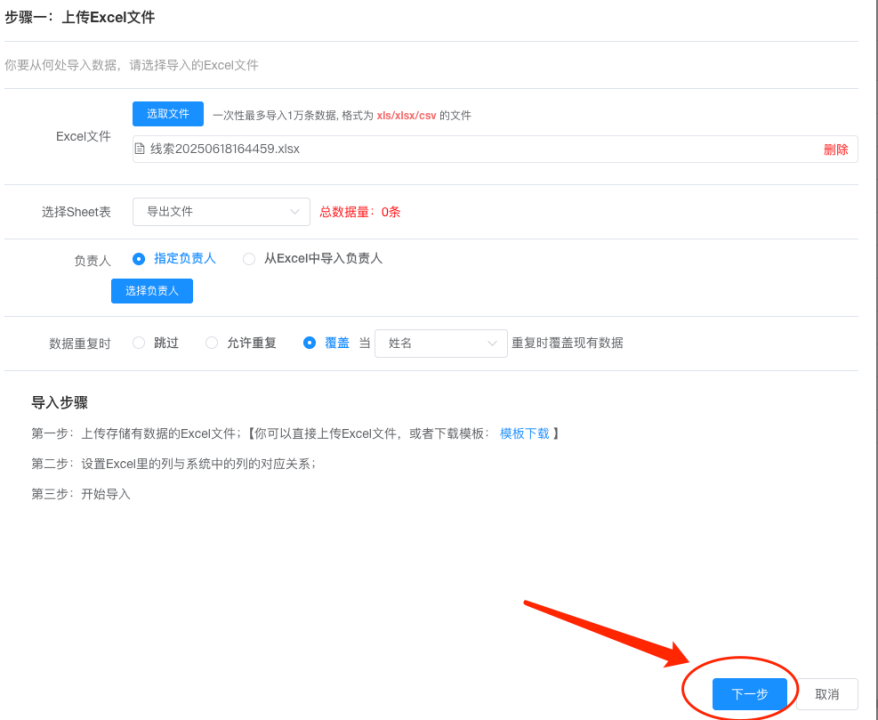This screenshot has height=720, width=878.
Task: Select the 指定负责人 radio option
Action: click(x=140, y=258)
